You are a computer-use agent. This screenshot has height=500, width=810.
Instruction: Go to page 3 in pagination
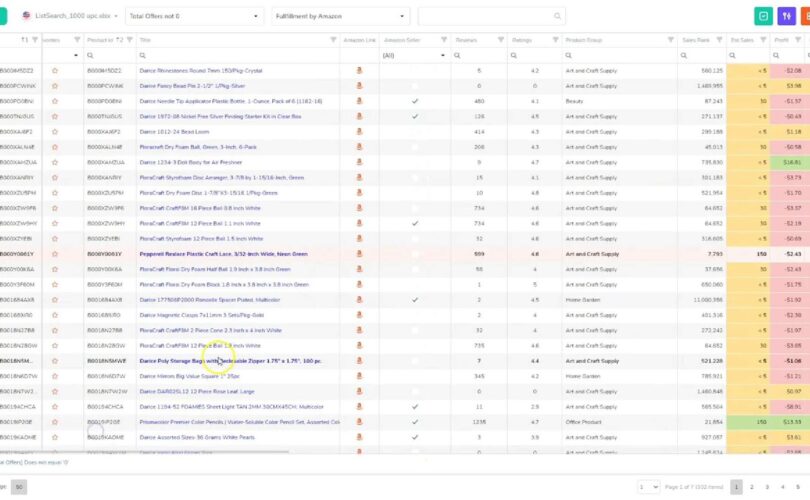click(x=767, y=487)
